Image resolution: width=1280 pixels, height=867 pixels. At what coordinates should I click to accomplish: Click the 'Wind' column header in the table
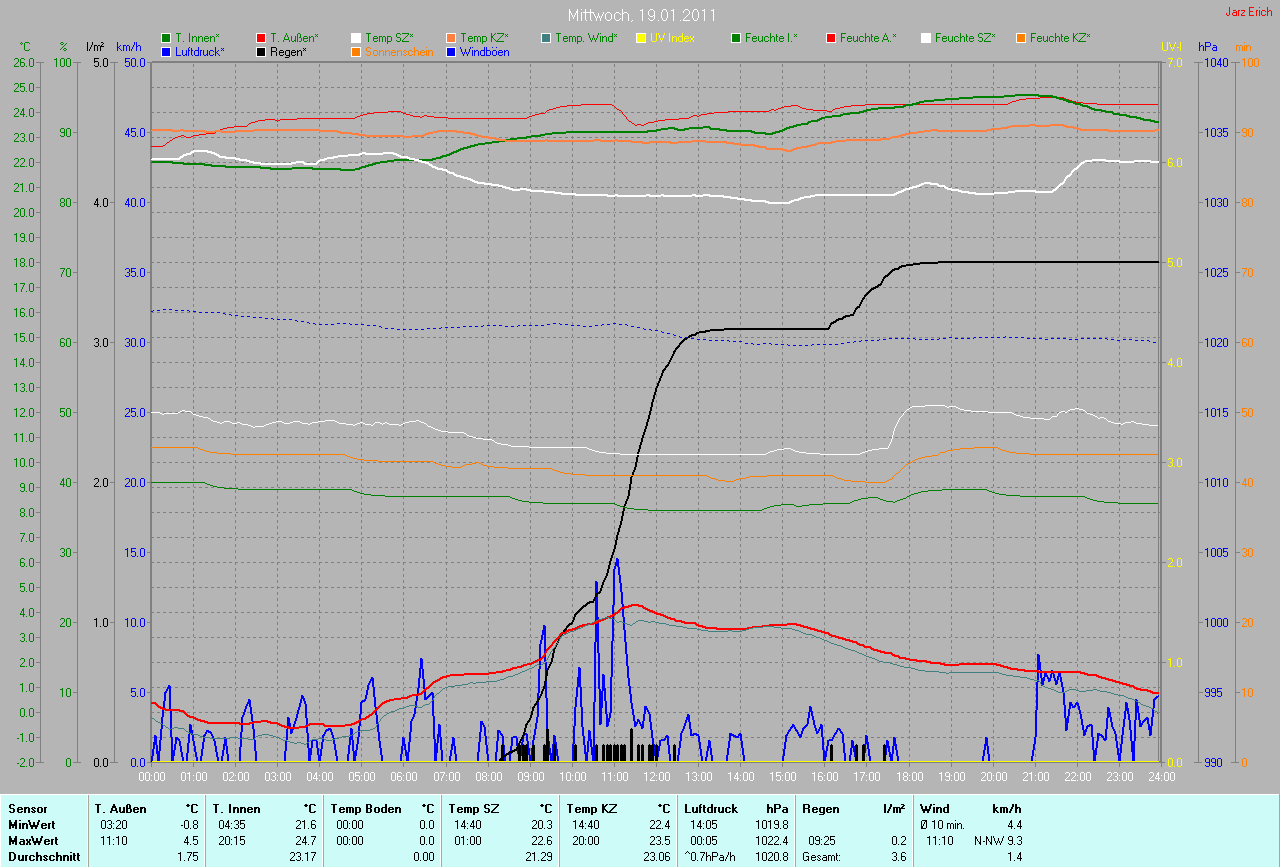(935, 808)
